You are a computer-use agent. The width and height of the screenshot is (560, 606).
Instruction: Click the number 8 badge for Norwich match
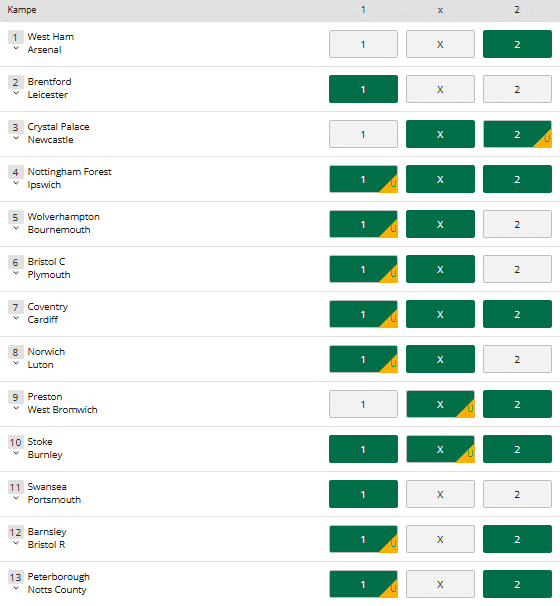[15, 352]
